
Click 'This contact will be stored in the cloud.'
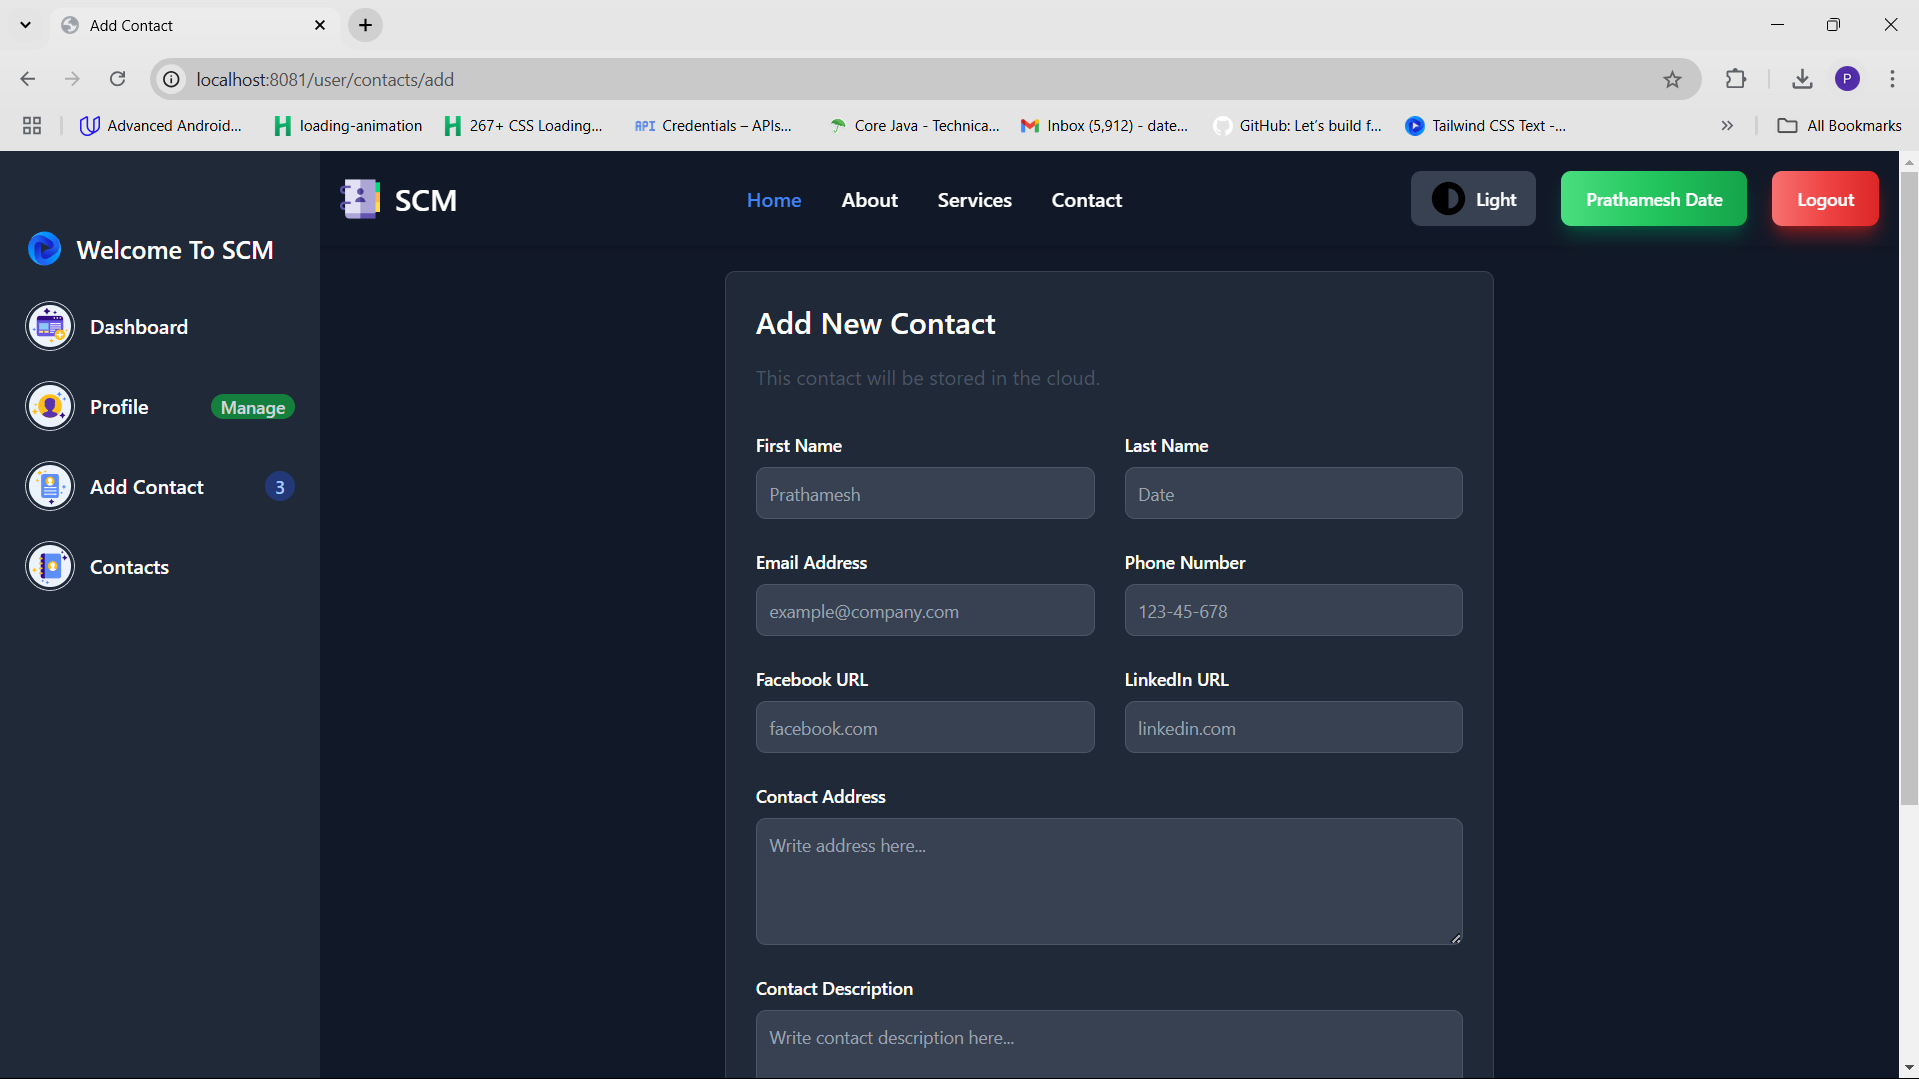[927, 378]
